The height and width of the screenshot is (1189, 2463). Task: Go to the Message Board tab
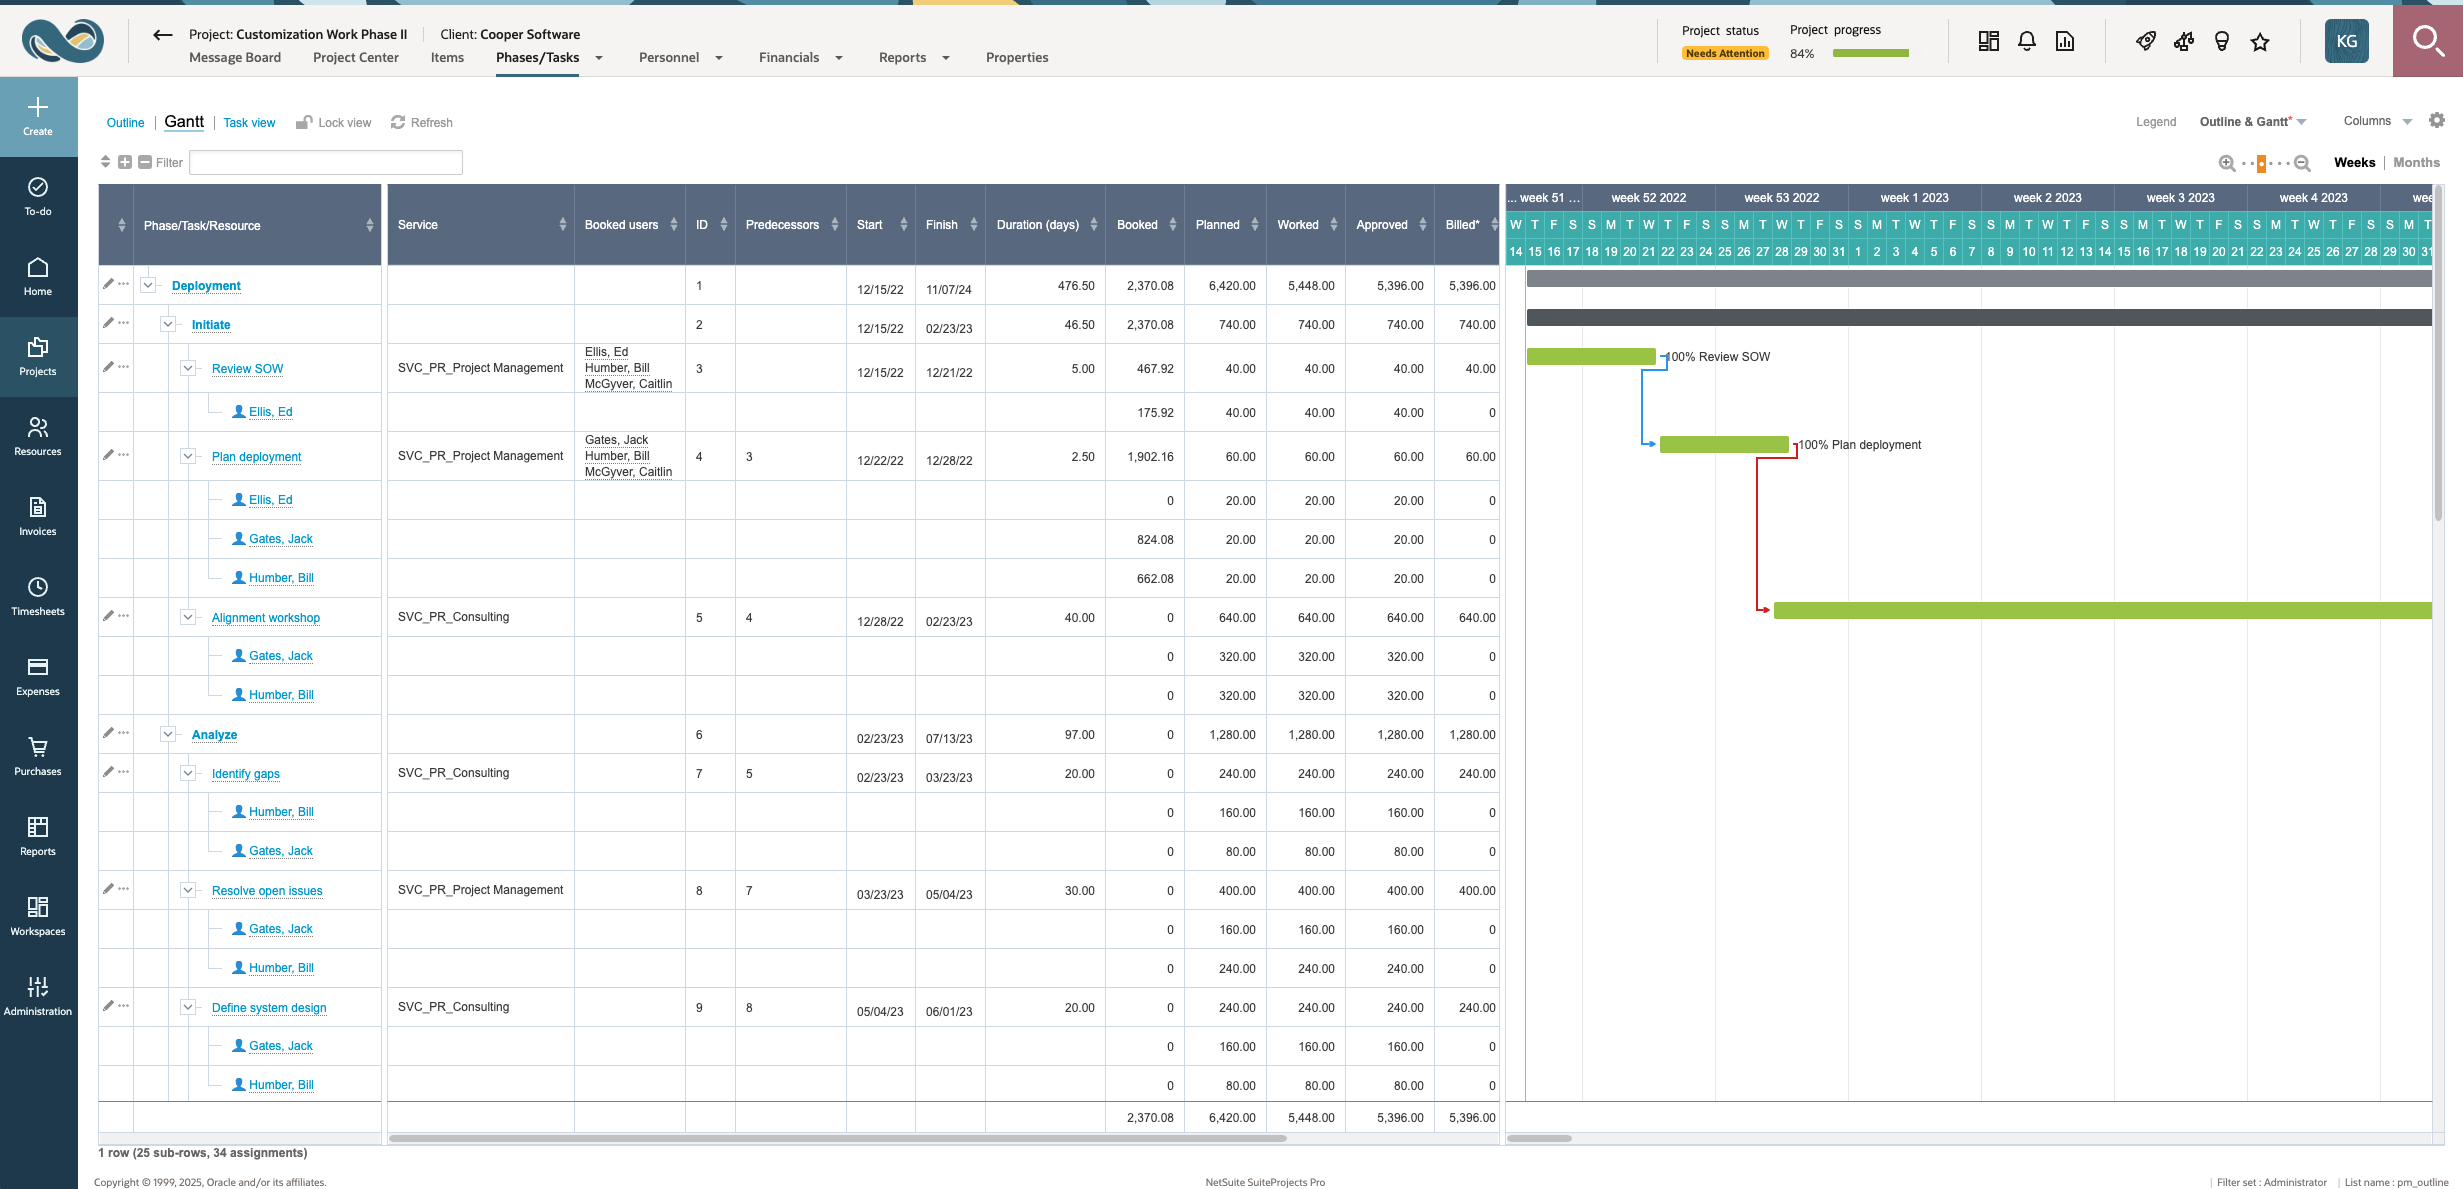point(235,57)
